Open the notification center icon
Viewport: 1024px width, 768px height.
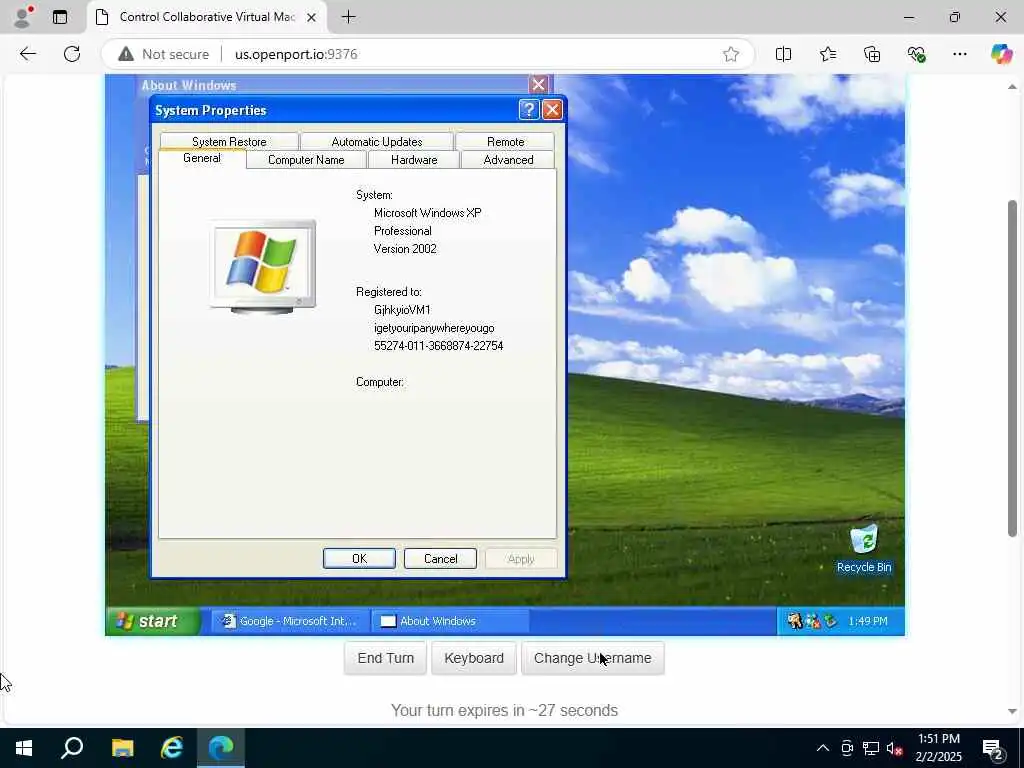[994, 749]
